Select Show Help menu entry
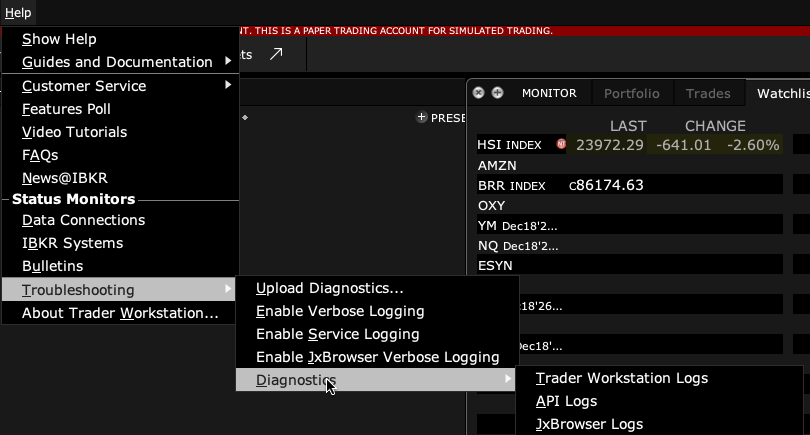 click(x=120, y=39)
